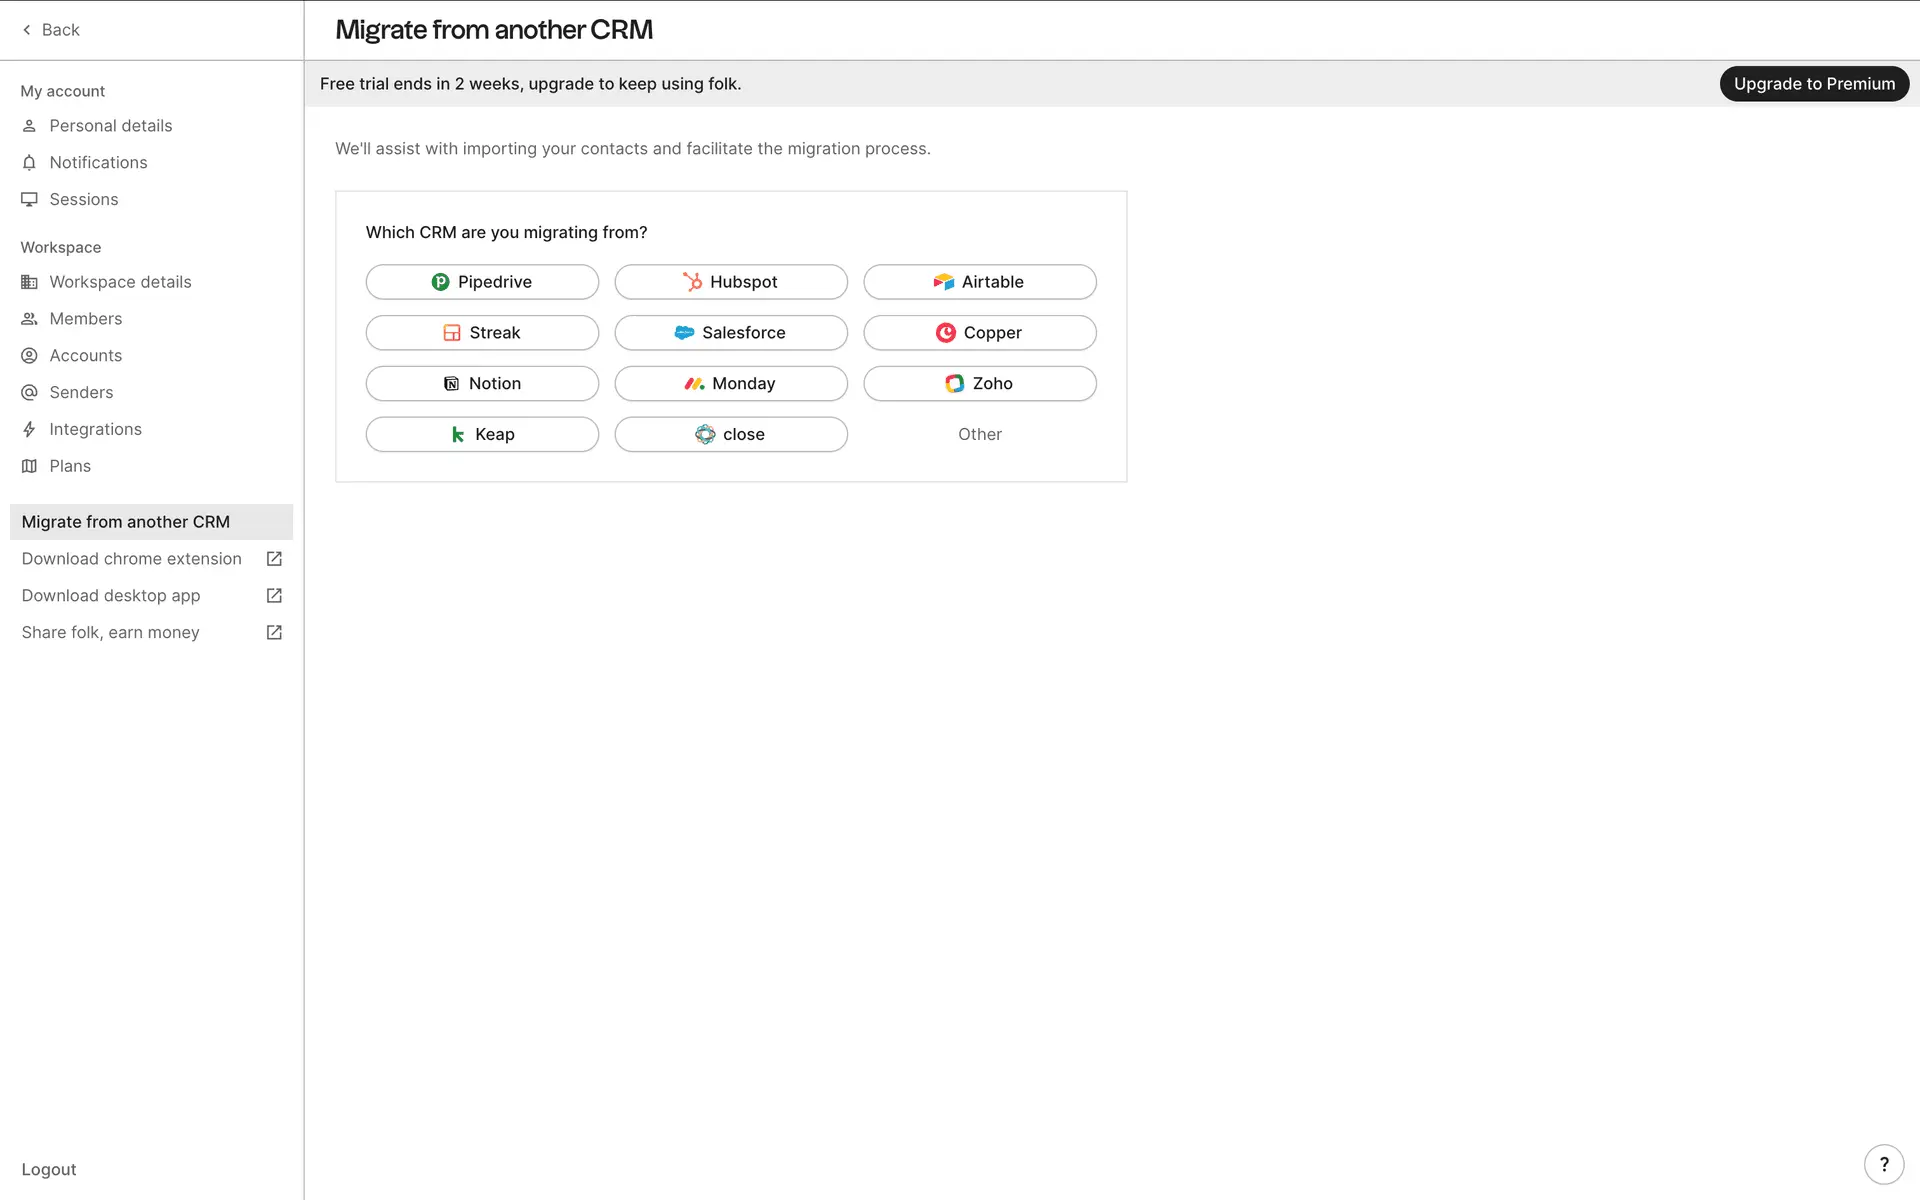The width and height of the screenshot is (1920, 1200).
Task: Click the Zoho logo icon
Action: pos(955,384)
